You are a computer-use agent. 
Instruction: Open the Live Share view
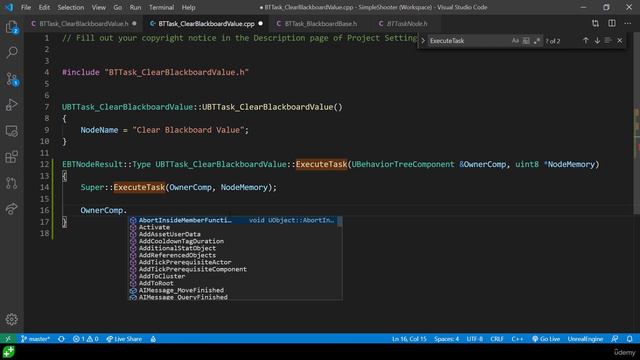click(x=12, y=209)
